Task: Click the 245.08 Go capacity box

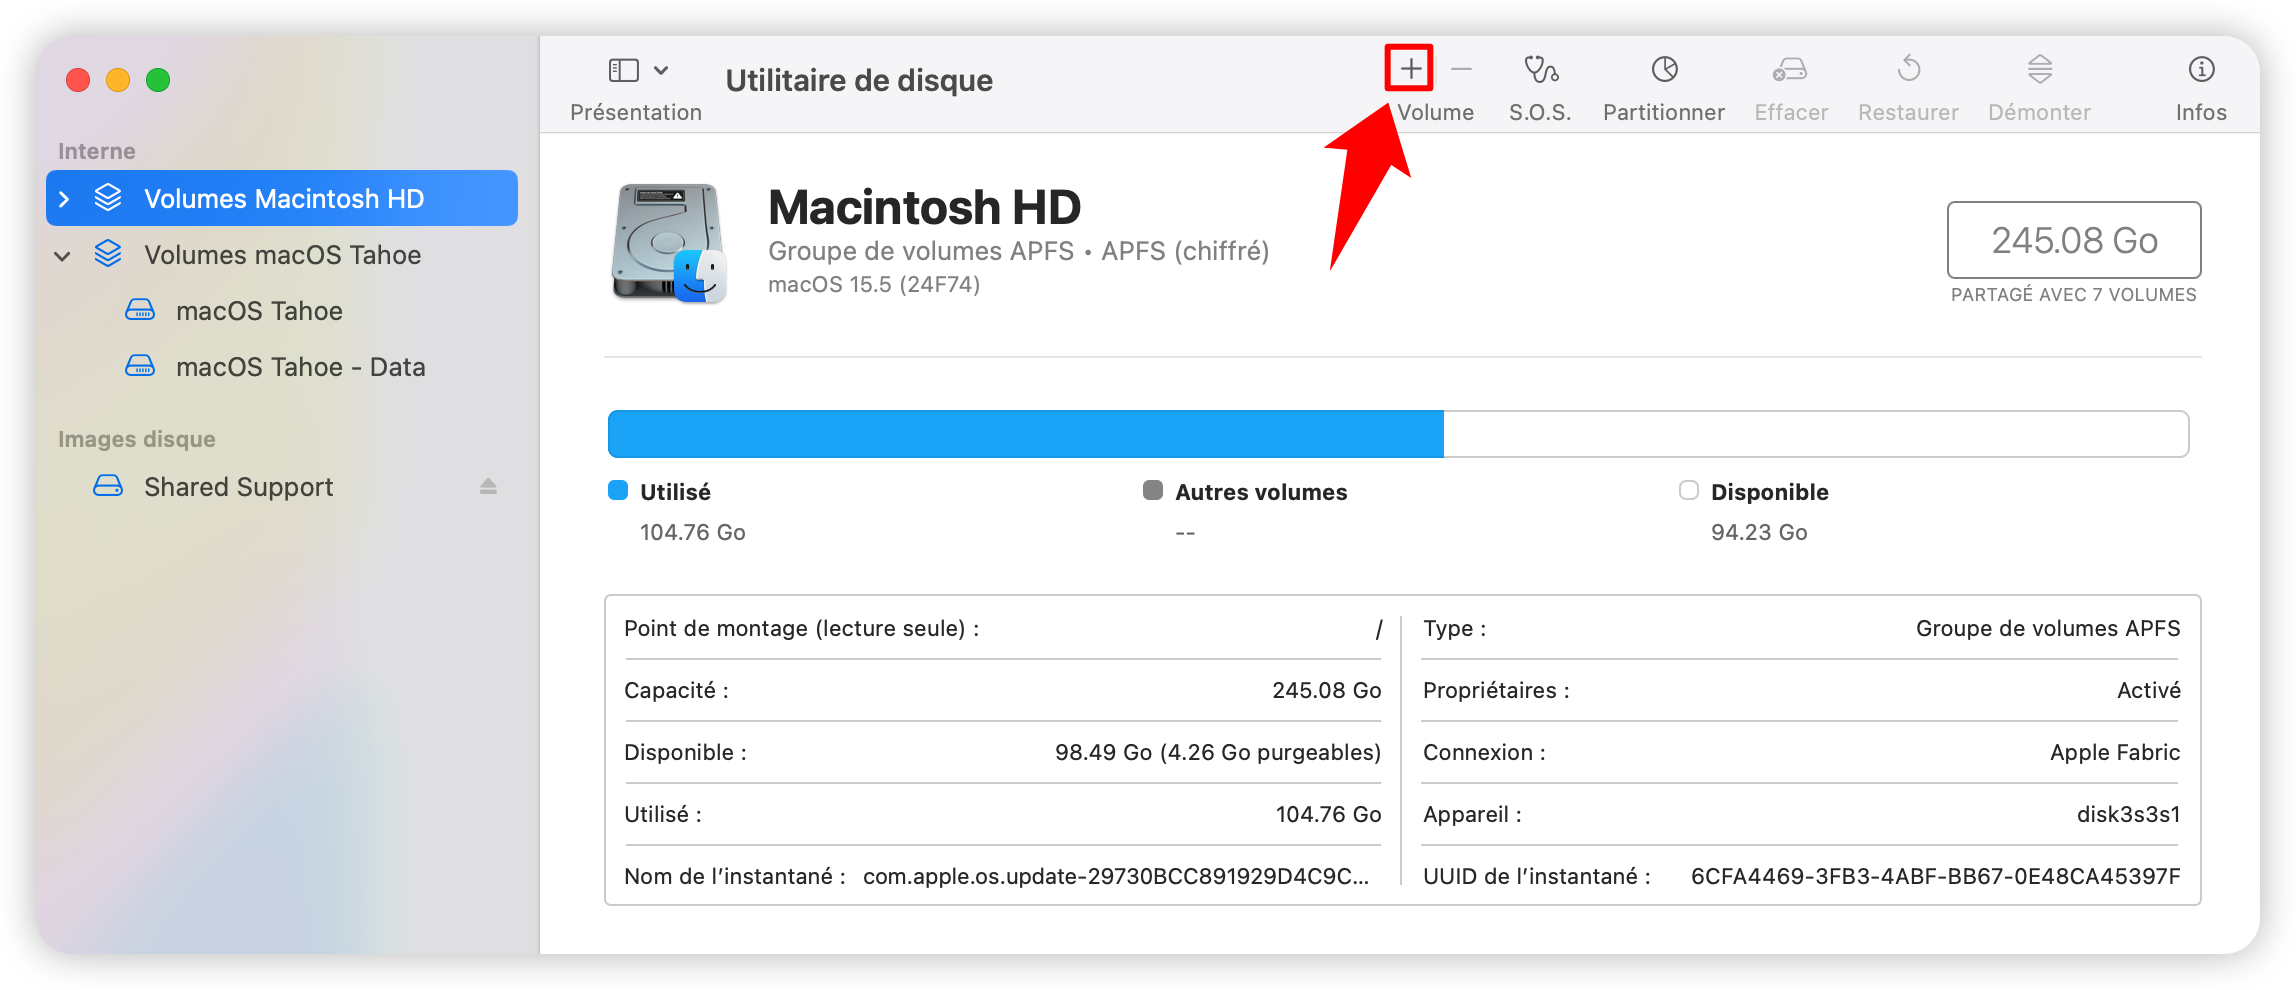Action: click(x=2074, y=240)
